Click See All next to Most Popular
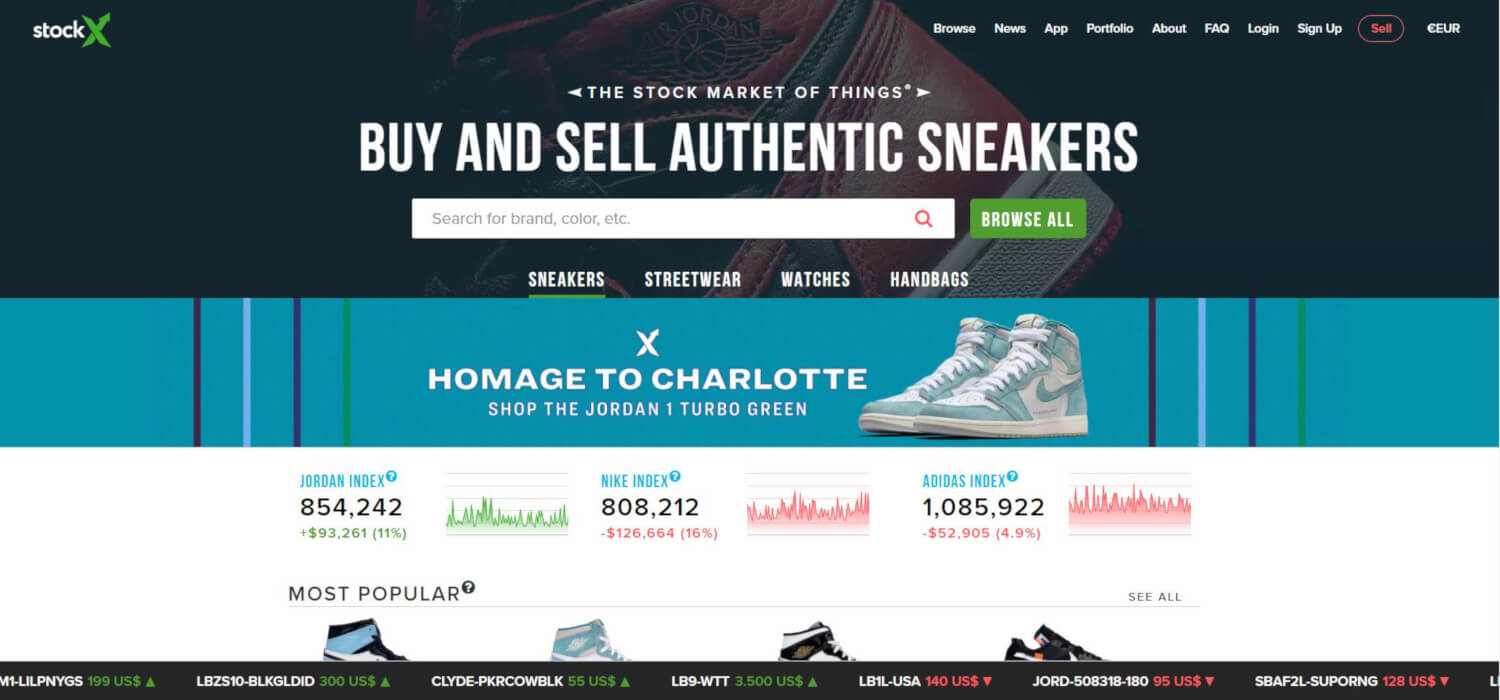Screen dimensions: 1500x700 click(1155, 597)
